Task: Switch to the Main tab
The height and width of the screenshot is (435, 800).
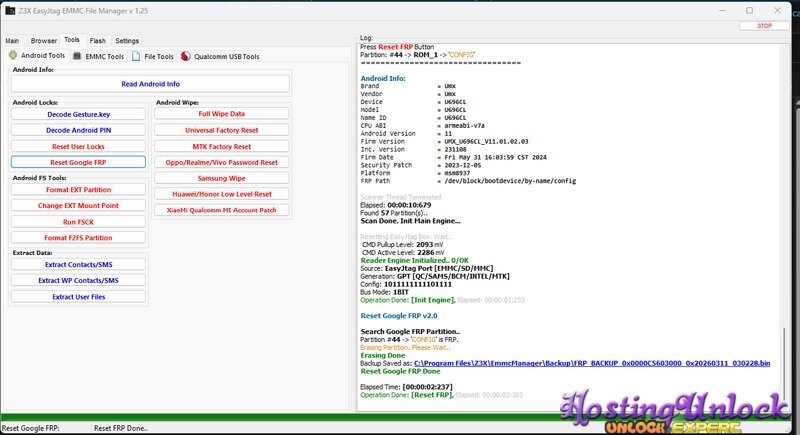Action: tap(12, 41)
